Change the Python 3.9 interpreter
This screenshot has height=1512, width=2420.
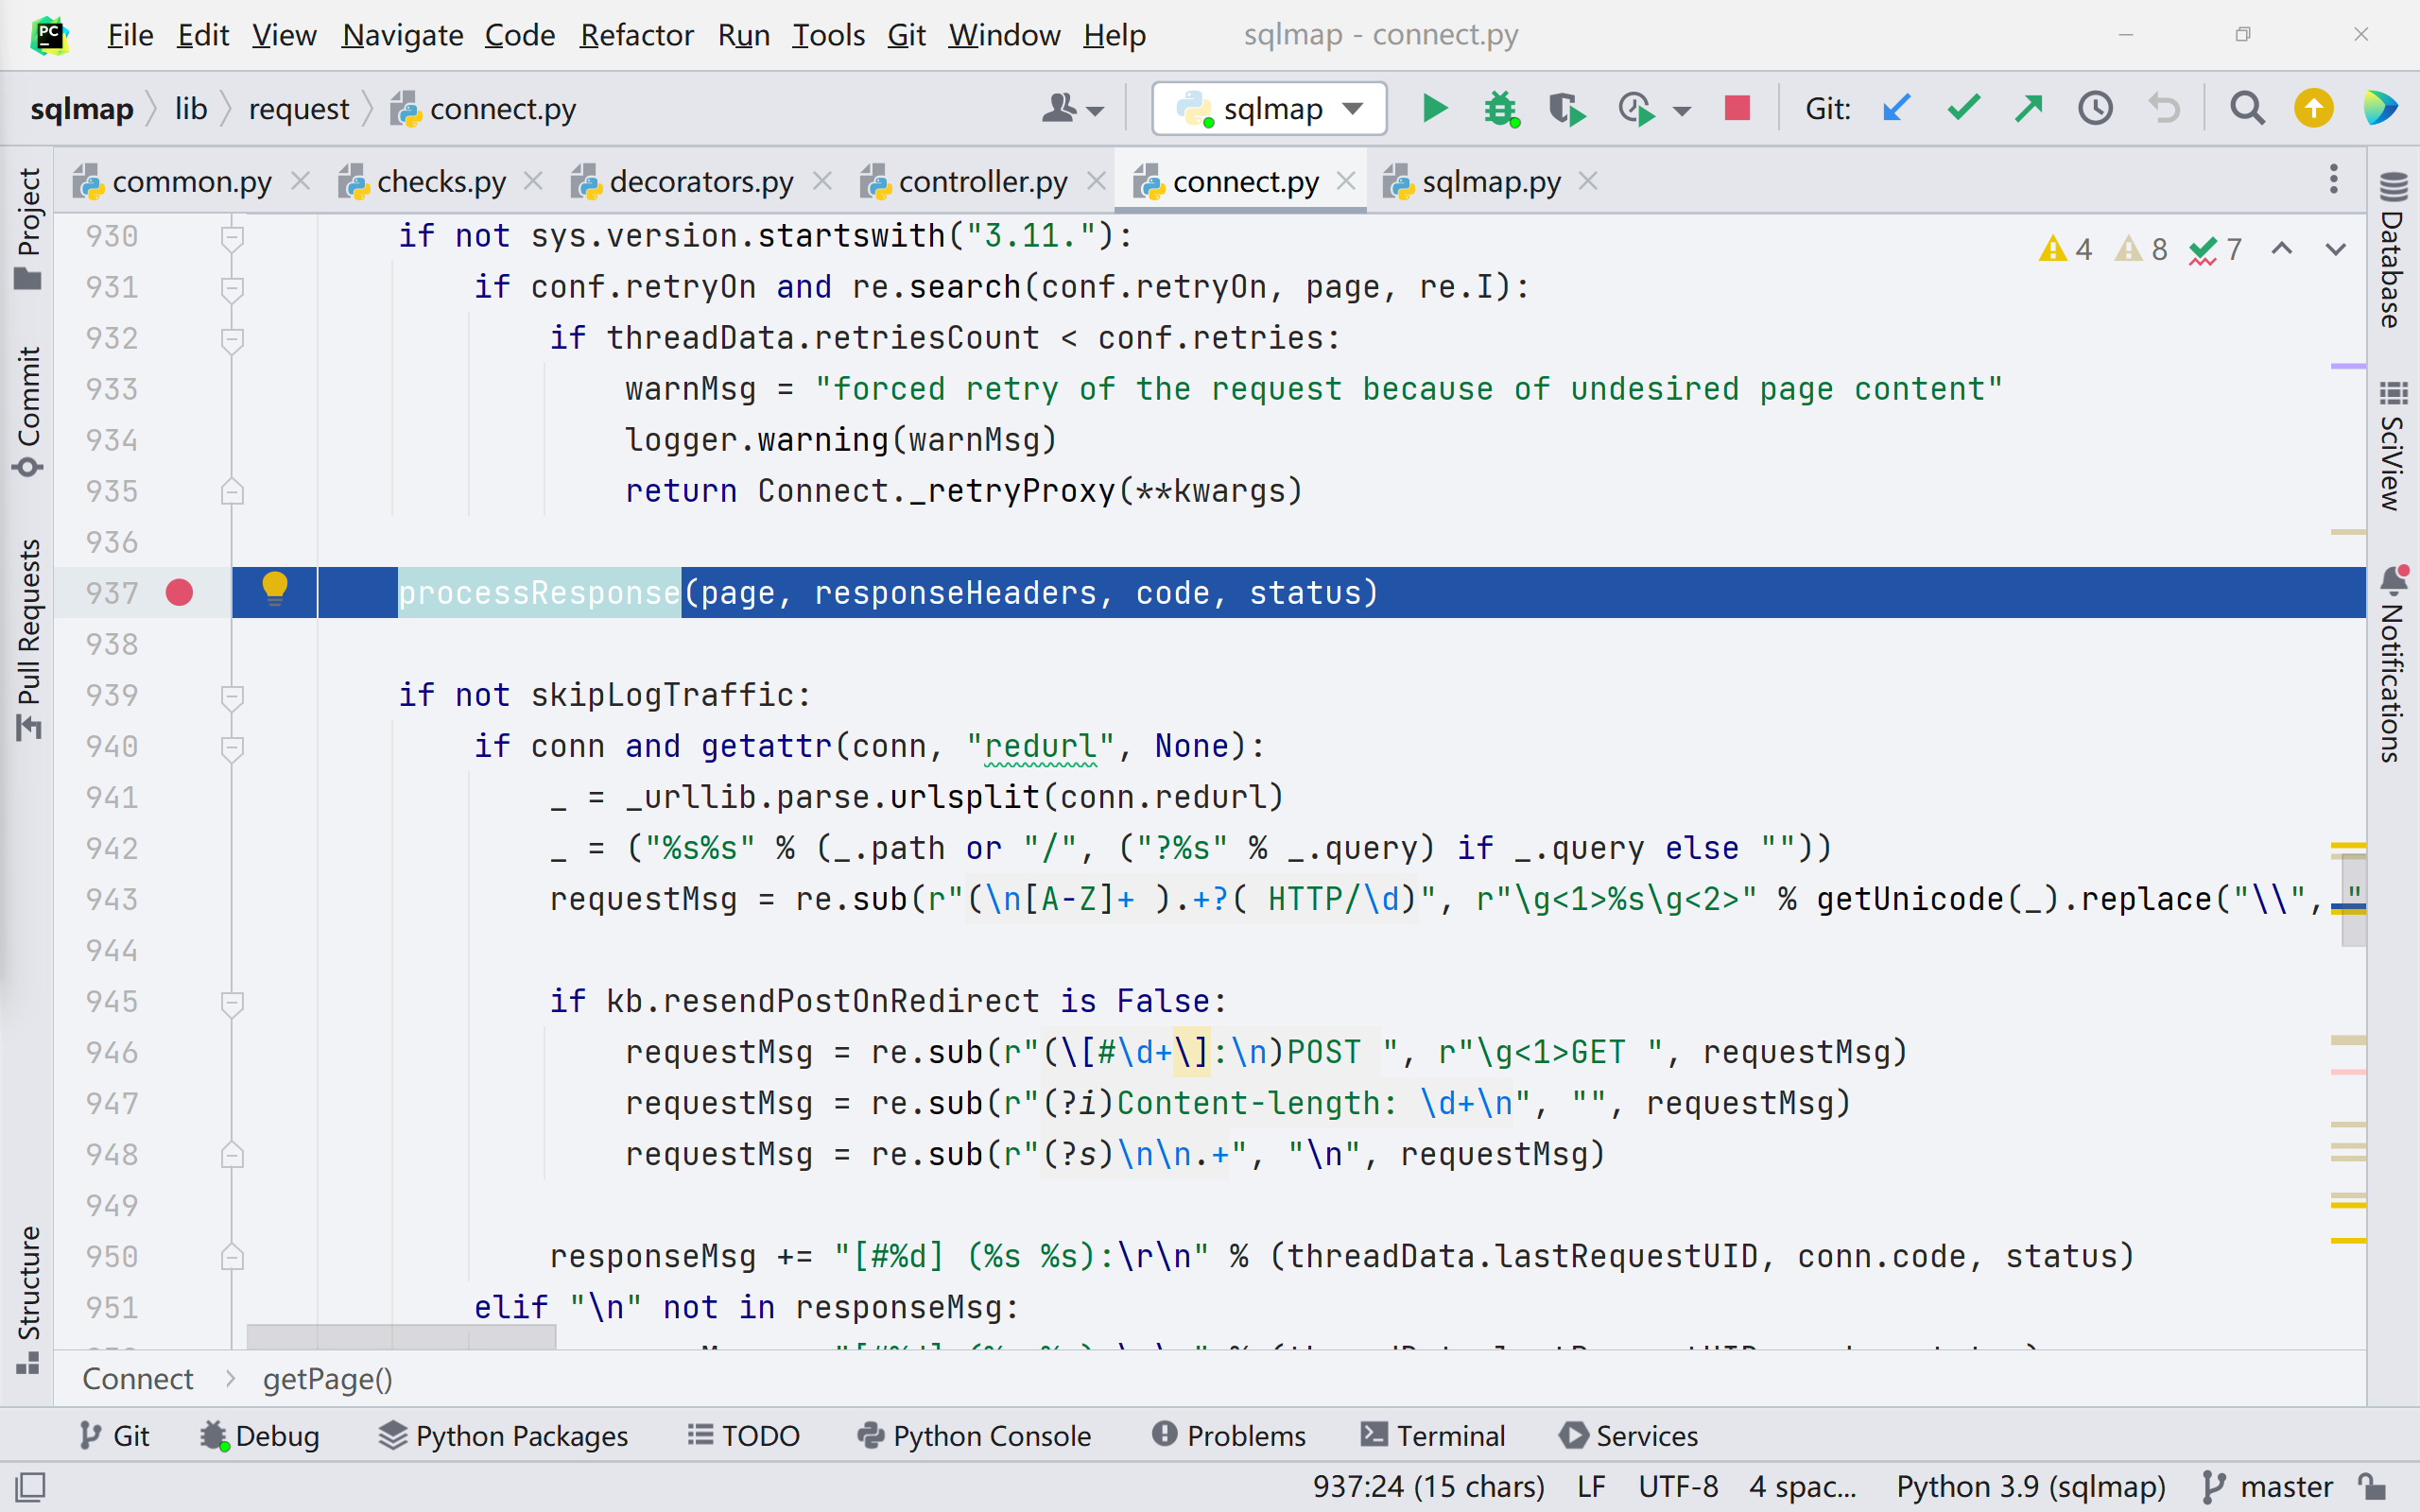click(x=2030, y=1487)
